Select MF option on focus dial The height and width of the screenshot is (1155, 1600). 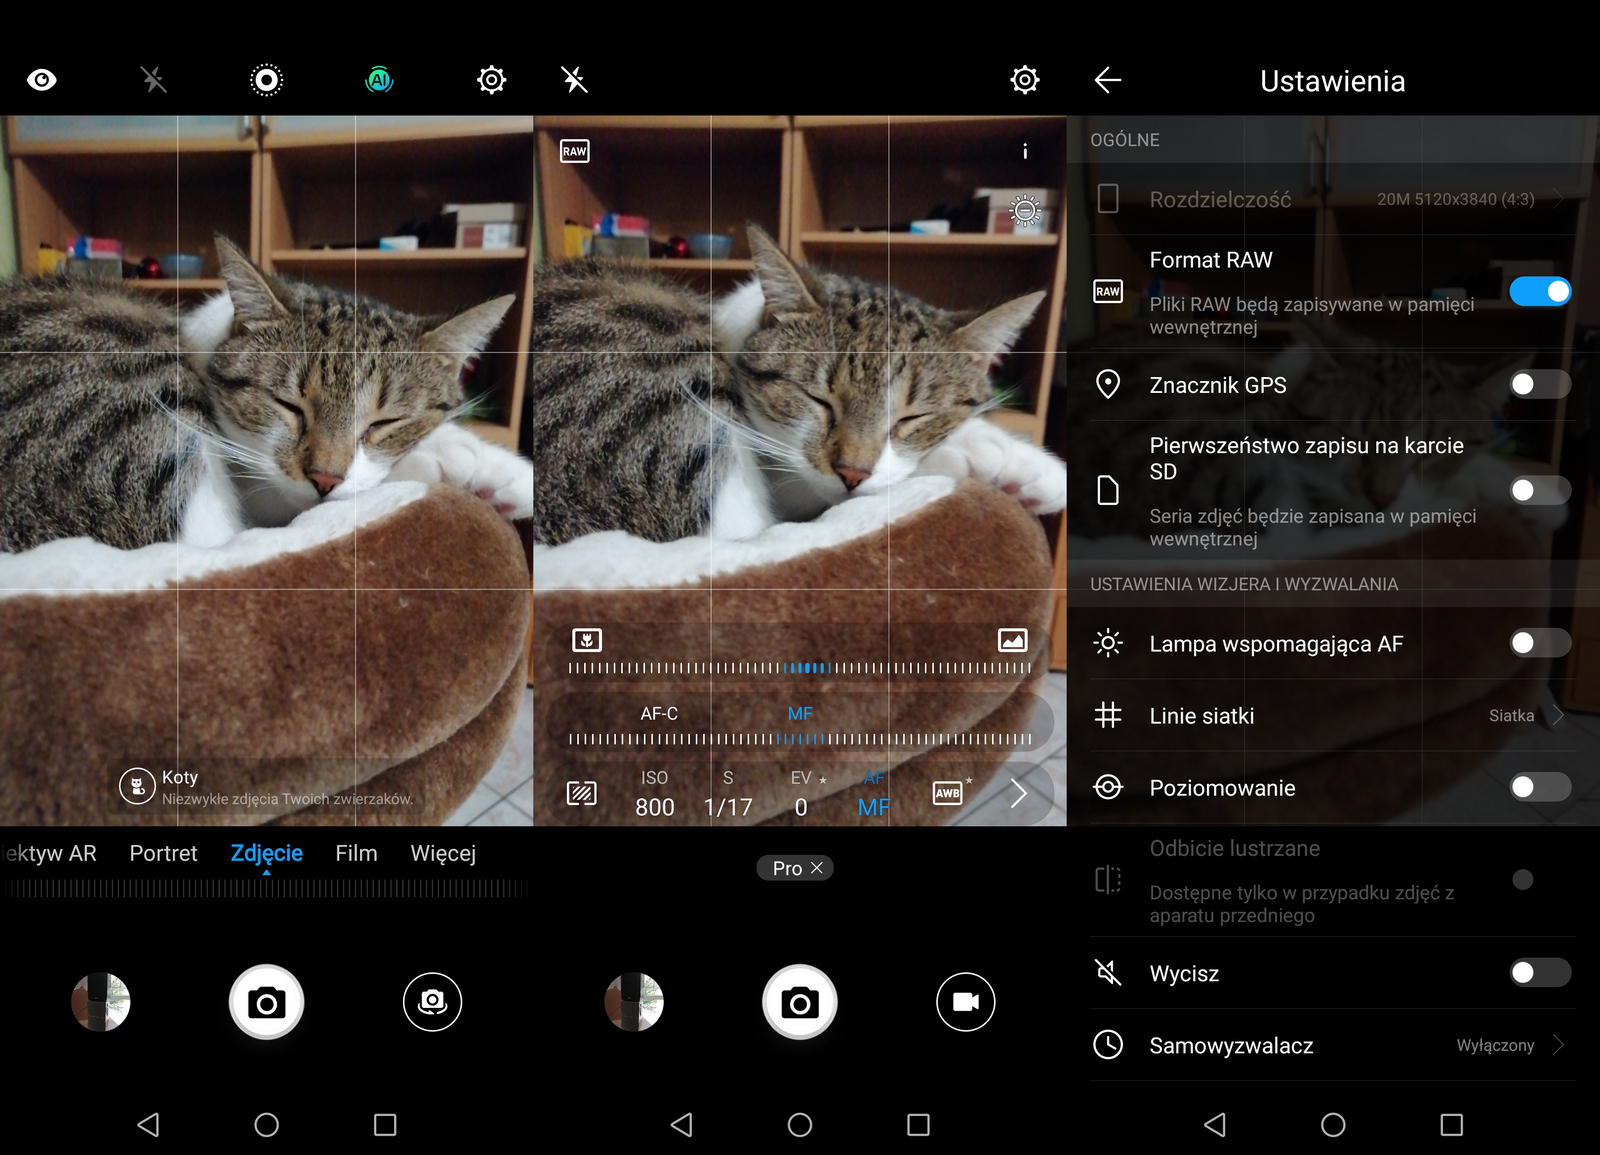[x=800, y=714]
